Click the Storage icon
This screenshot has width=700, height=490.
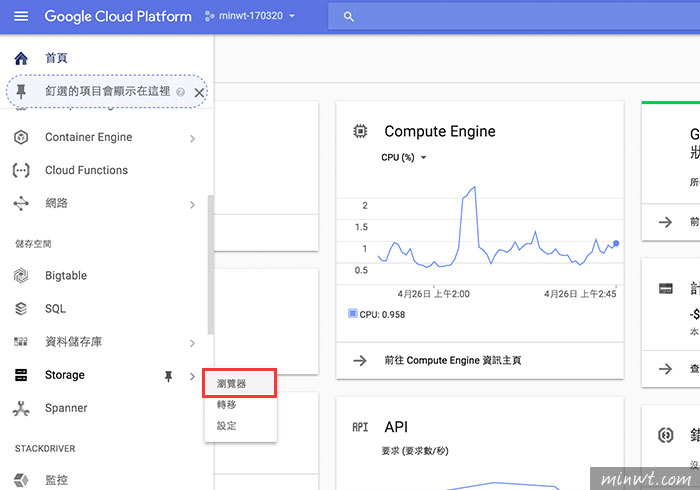pyautogui.click(x=21, y=375)
